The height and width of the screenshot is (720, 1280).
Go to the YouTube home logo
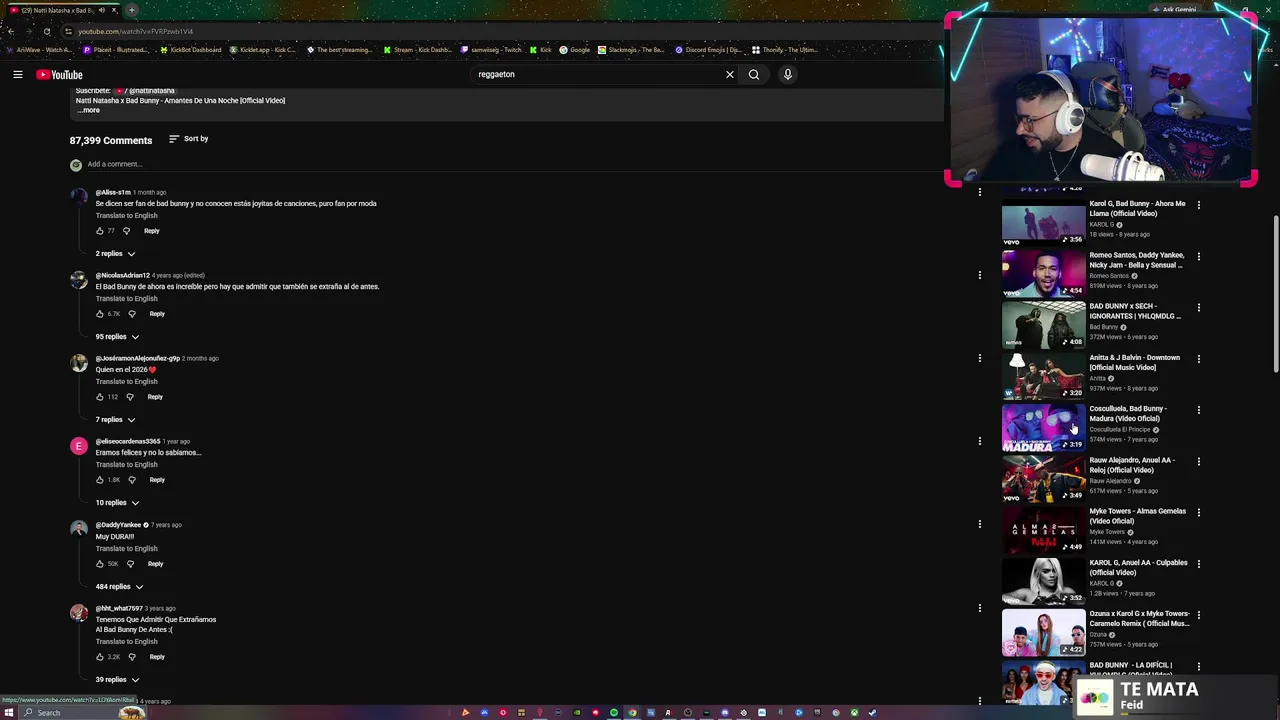click(x=59, y=74)
